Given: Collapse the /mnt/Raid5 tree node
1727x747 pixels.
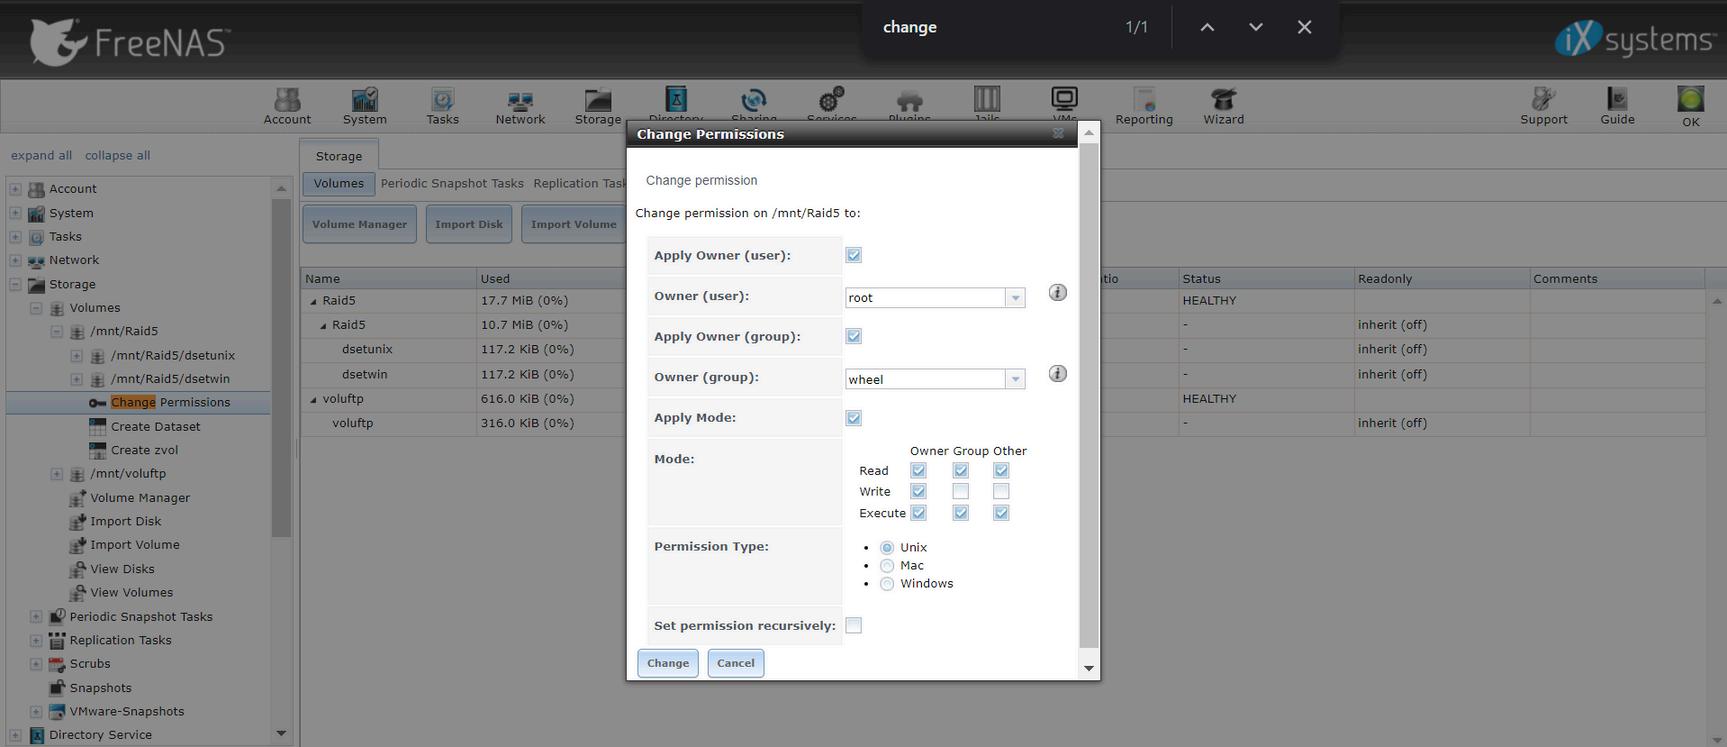Looking at the screenshot, I should (x=56, y=331).
